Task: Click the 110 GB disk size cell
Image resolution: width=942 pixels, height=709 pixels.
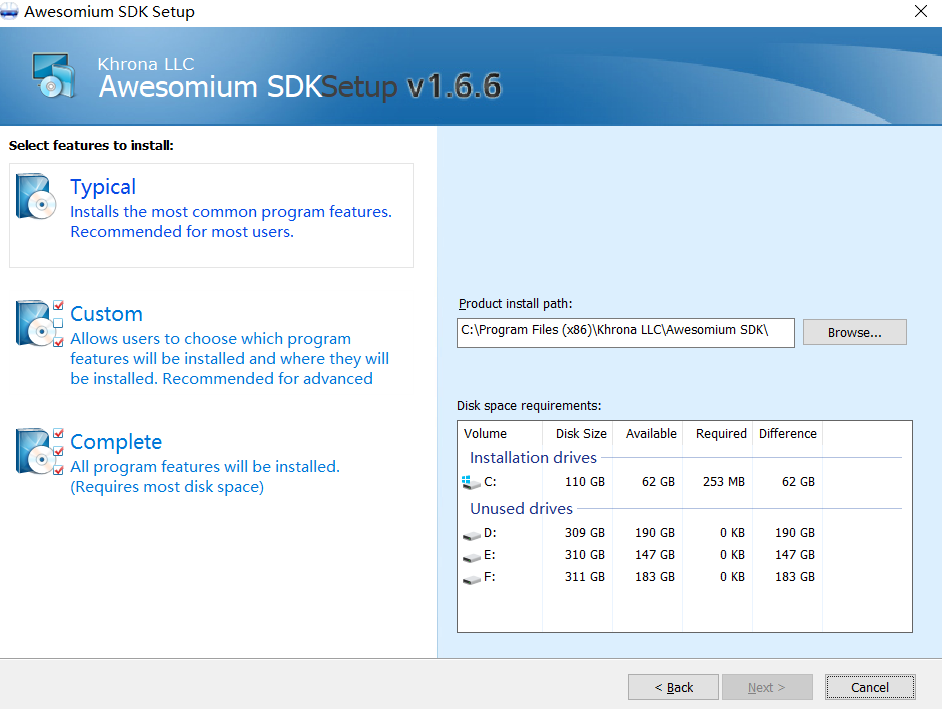Action: (585, 482)
